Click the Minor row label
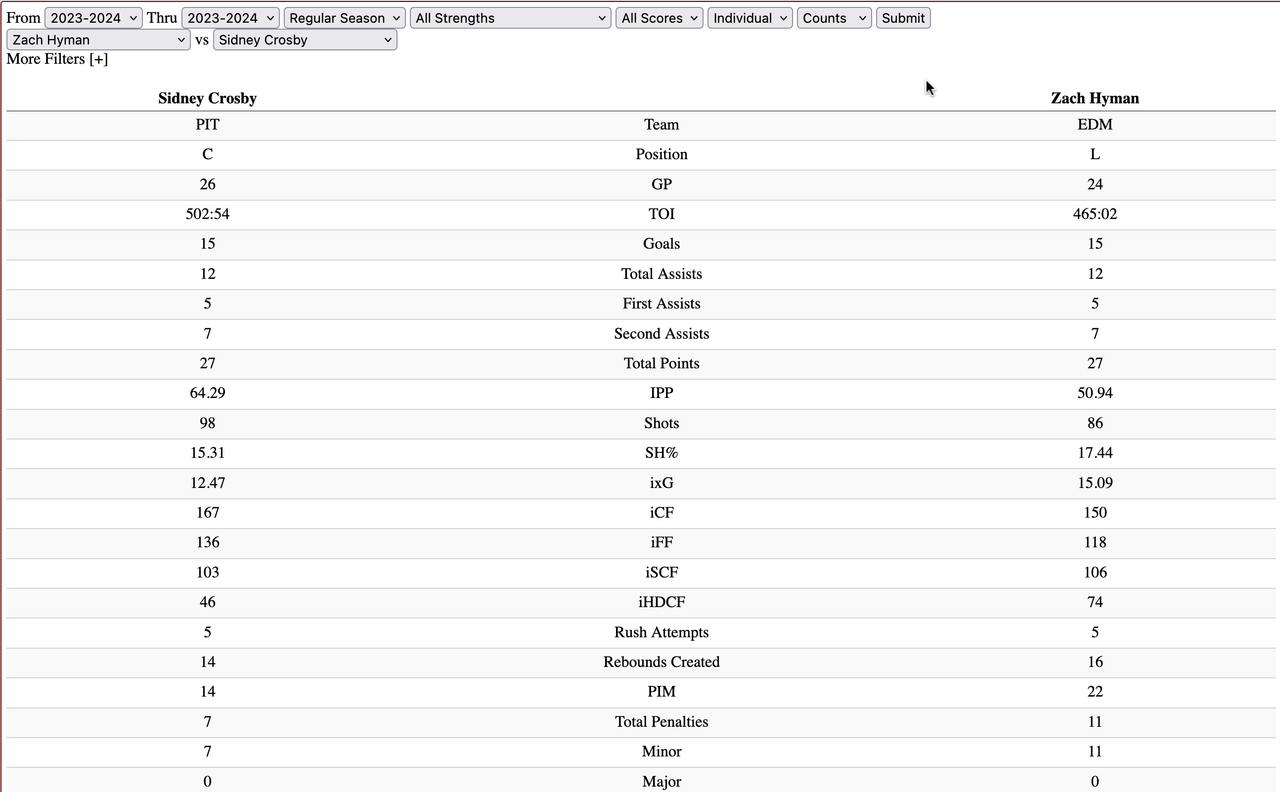Image resolution: width=1280 pixels, height=792 pixels. click(661, 752)
